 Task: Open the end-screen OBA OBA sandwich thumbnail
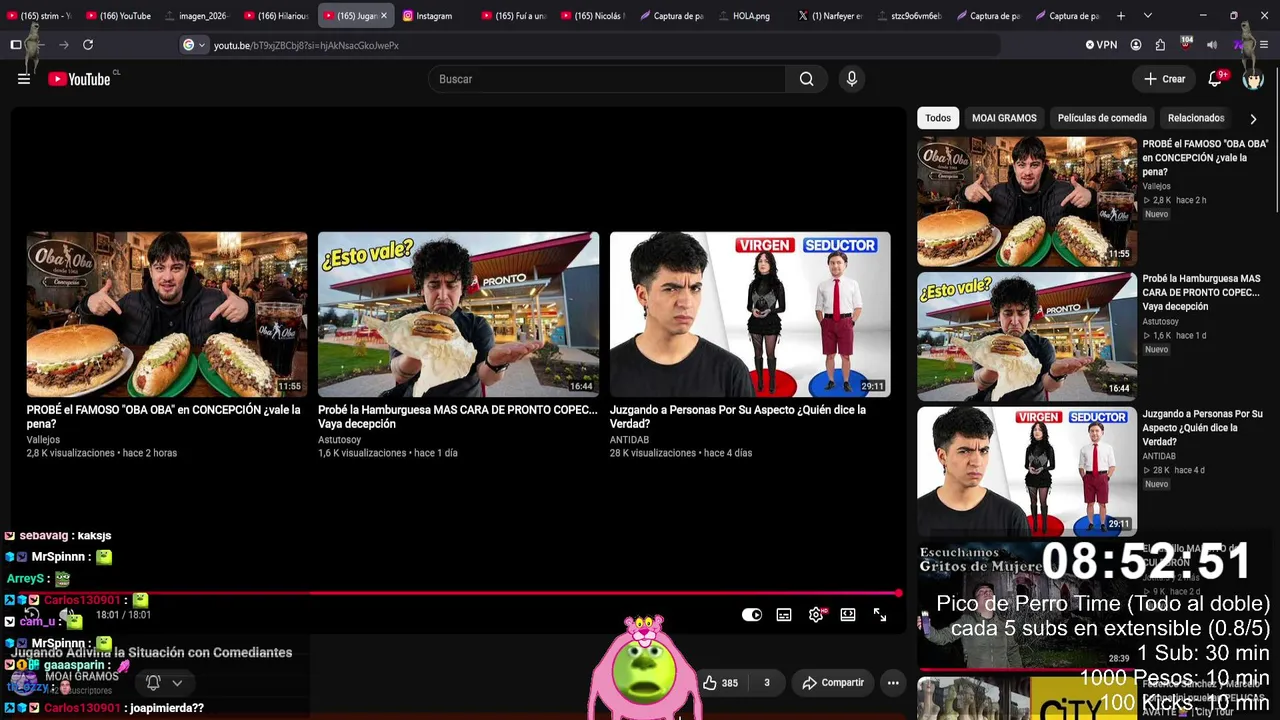point(167,315)
